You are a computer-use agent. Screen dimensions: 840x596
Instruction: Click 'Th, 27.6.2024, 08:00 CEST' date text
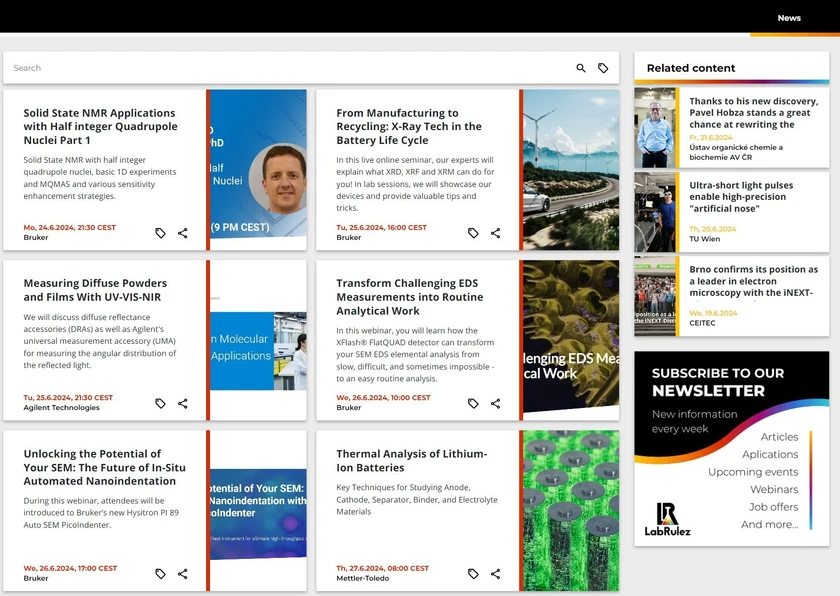click(x=382, y=568)
